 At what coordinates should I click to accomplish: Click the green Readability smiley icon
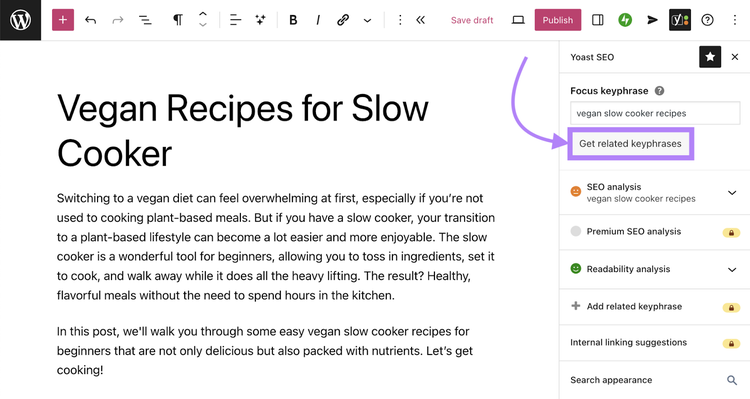tap(576, 268)
